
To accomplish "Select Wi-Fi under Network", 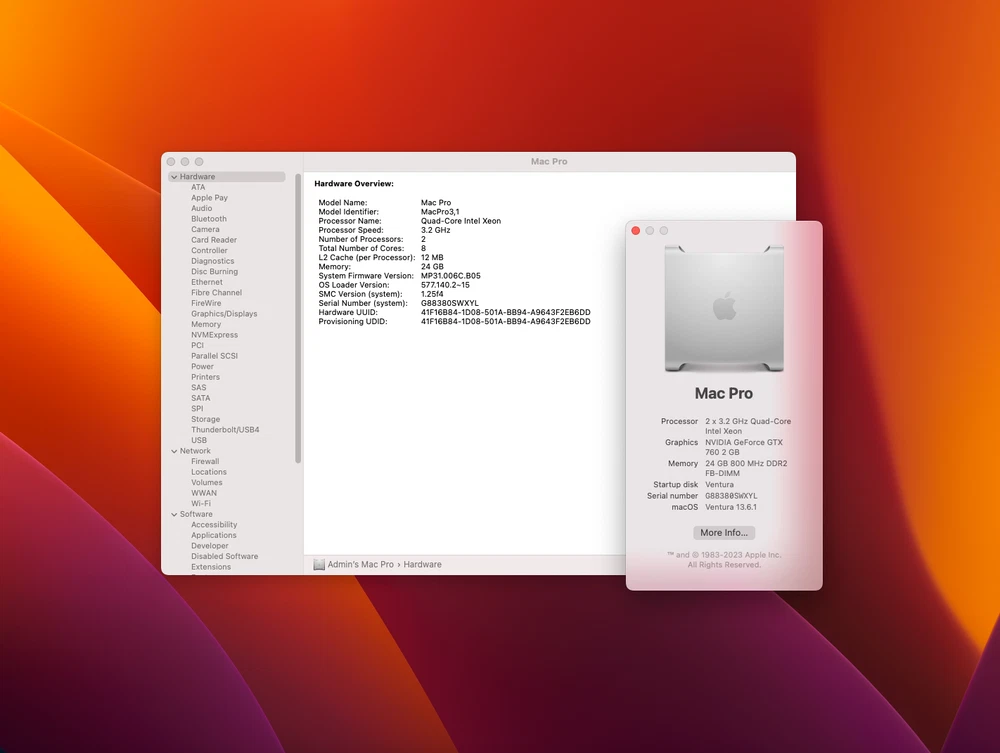I will (x=201, y=503).
